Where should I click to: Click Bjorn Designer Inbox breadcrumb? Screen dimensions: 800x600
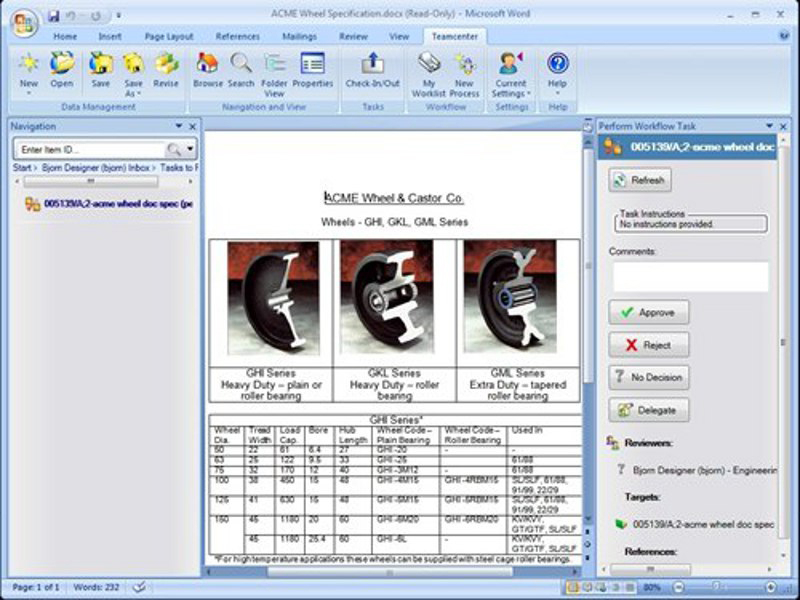[x=96, y=167]
